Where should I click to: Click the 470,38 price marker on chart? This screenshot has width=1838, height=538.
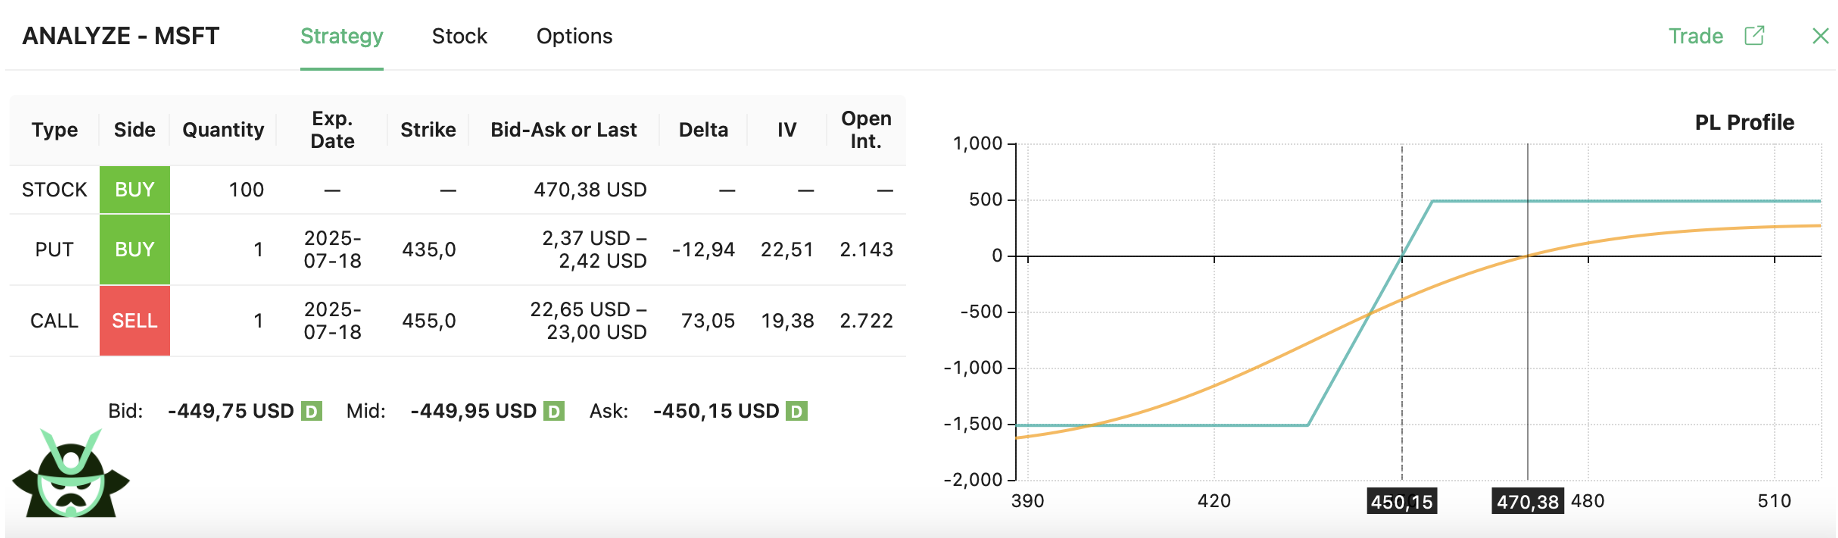pyautogui.click(x=1527, y=501)
